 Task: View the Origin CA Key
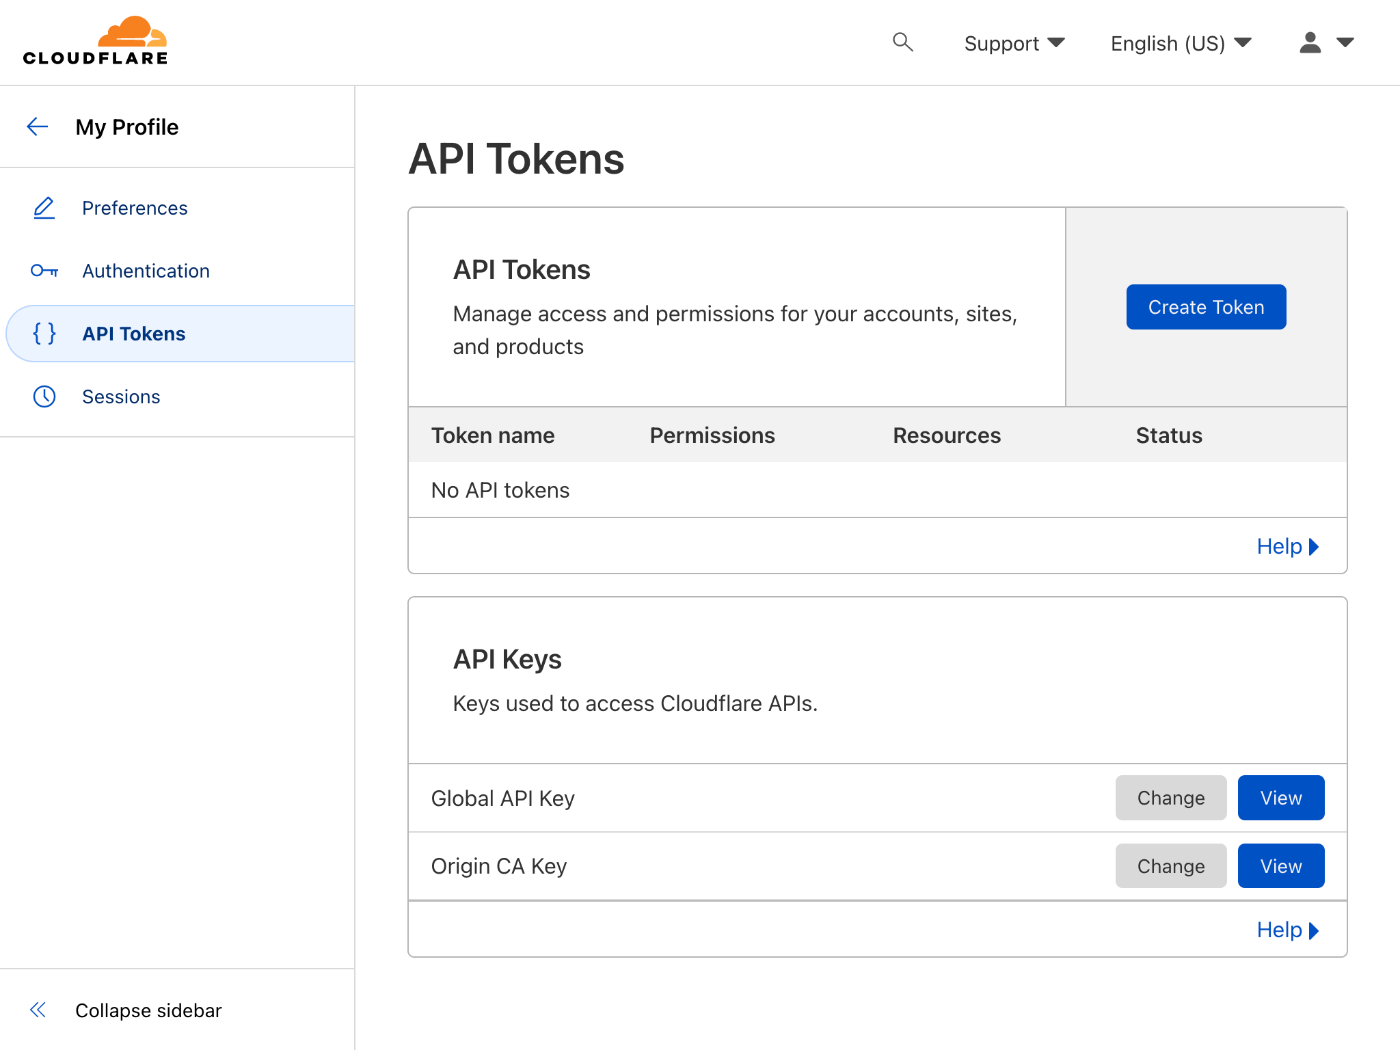(x=1281, y=866)
